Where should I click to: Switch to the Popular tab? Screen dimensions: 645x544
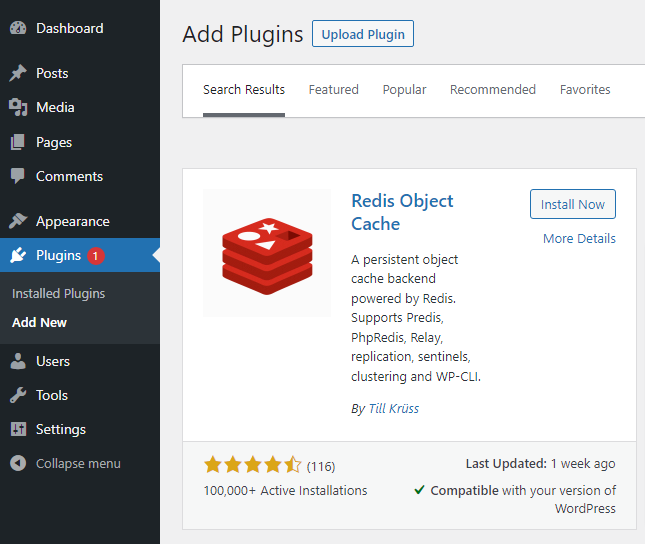(x=404, y=89)
